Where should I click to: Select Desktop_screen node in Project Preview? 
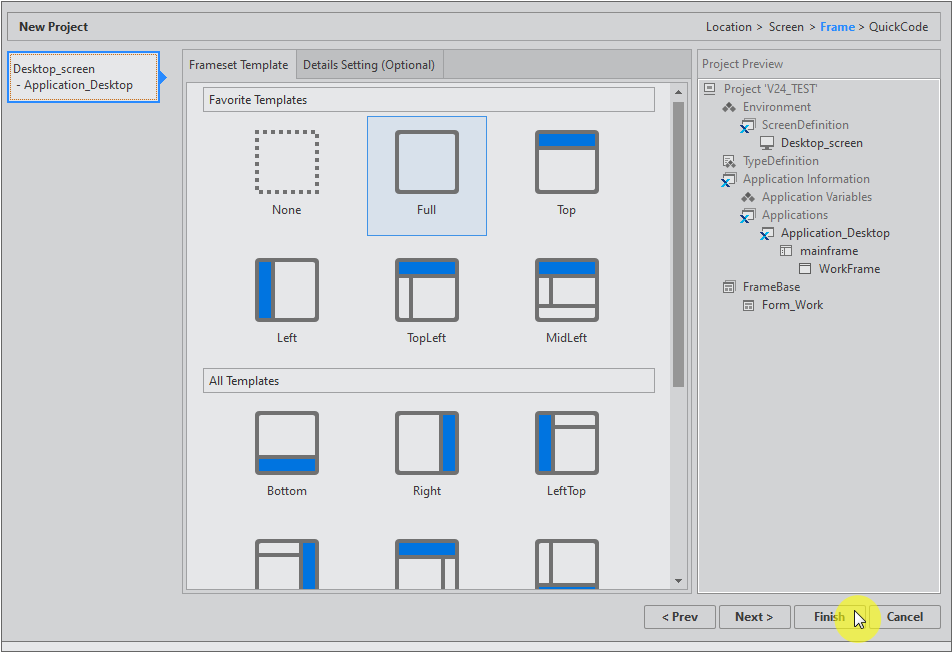point(821,143)
